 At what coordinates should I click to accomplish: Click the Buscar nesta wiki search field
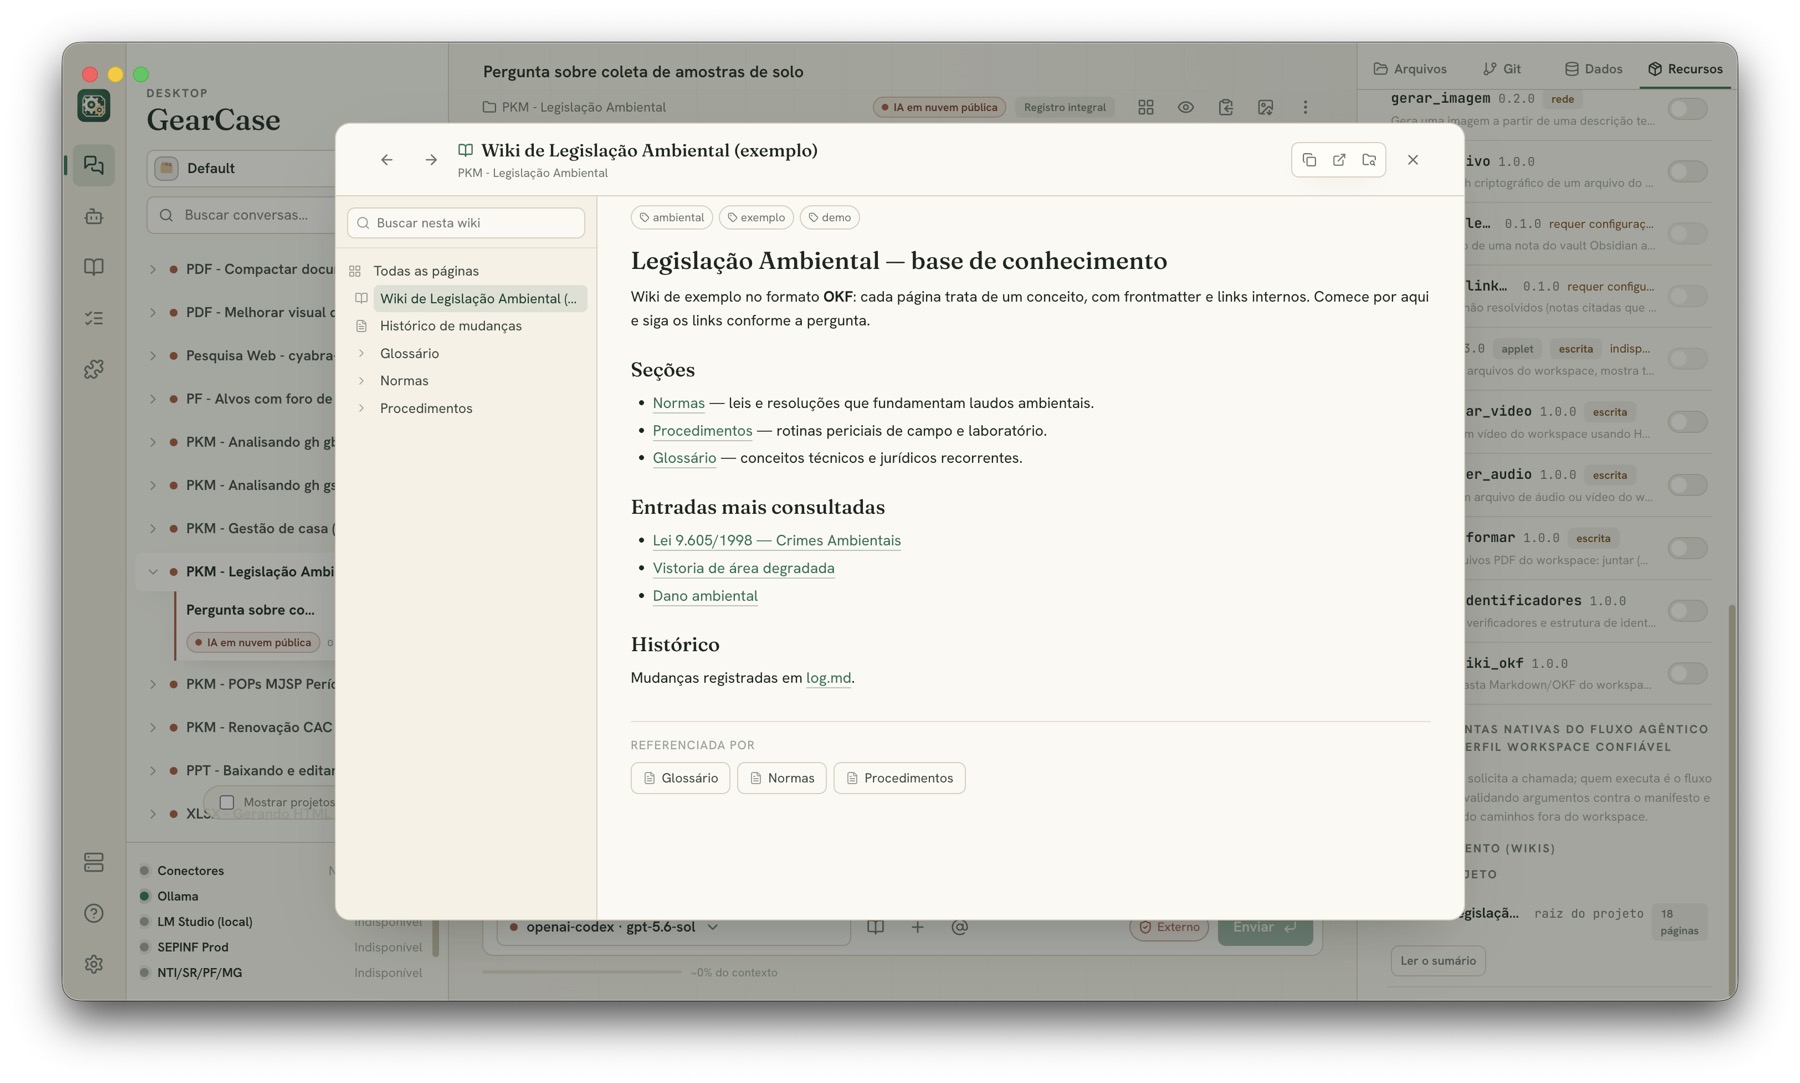(466, 223)
